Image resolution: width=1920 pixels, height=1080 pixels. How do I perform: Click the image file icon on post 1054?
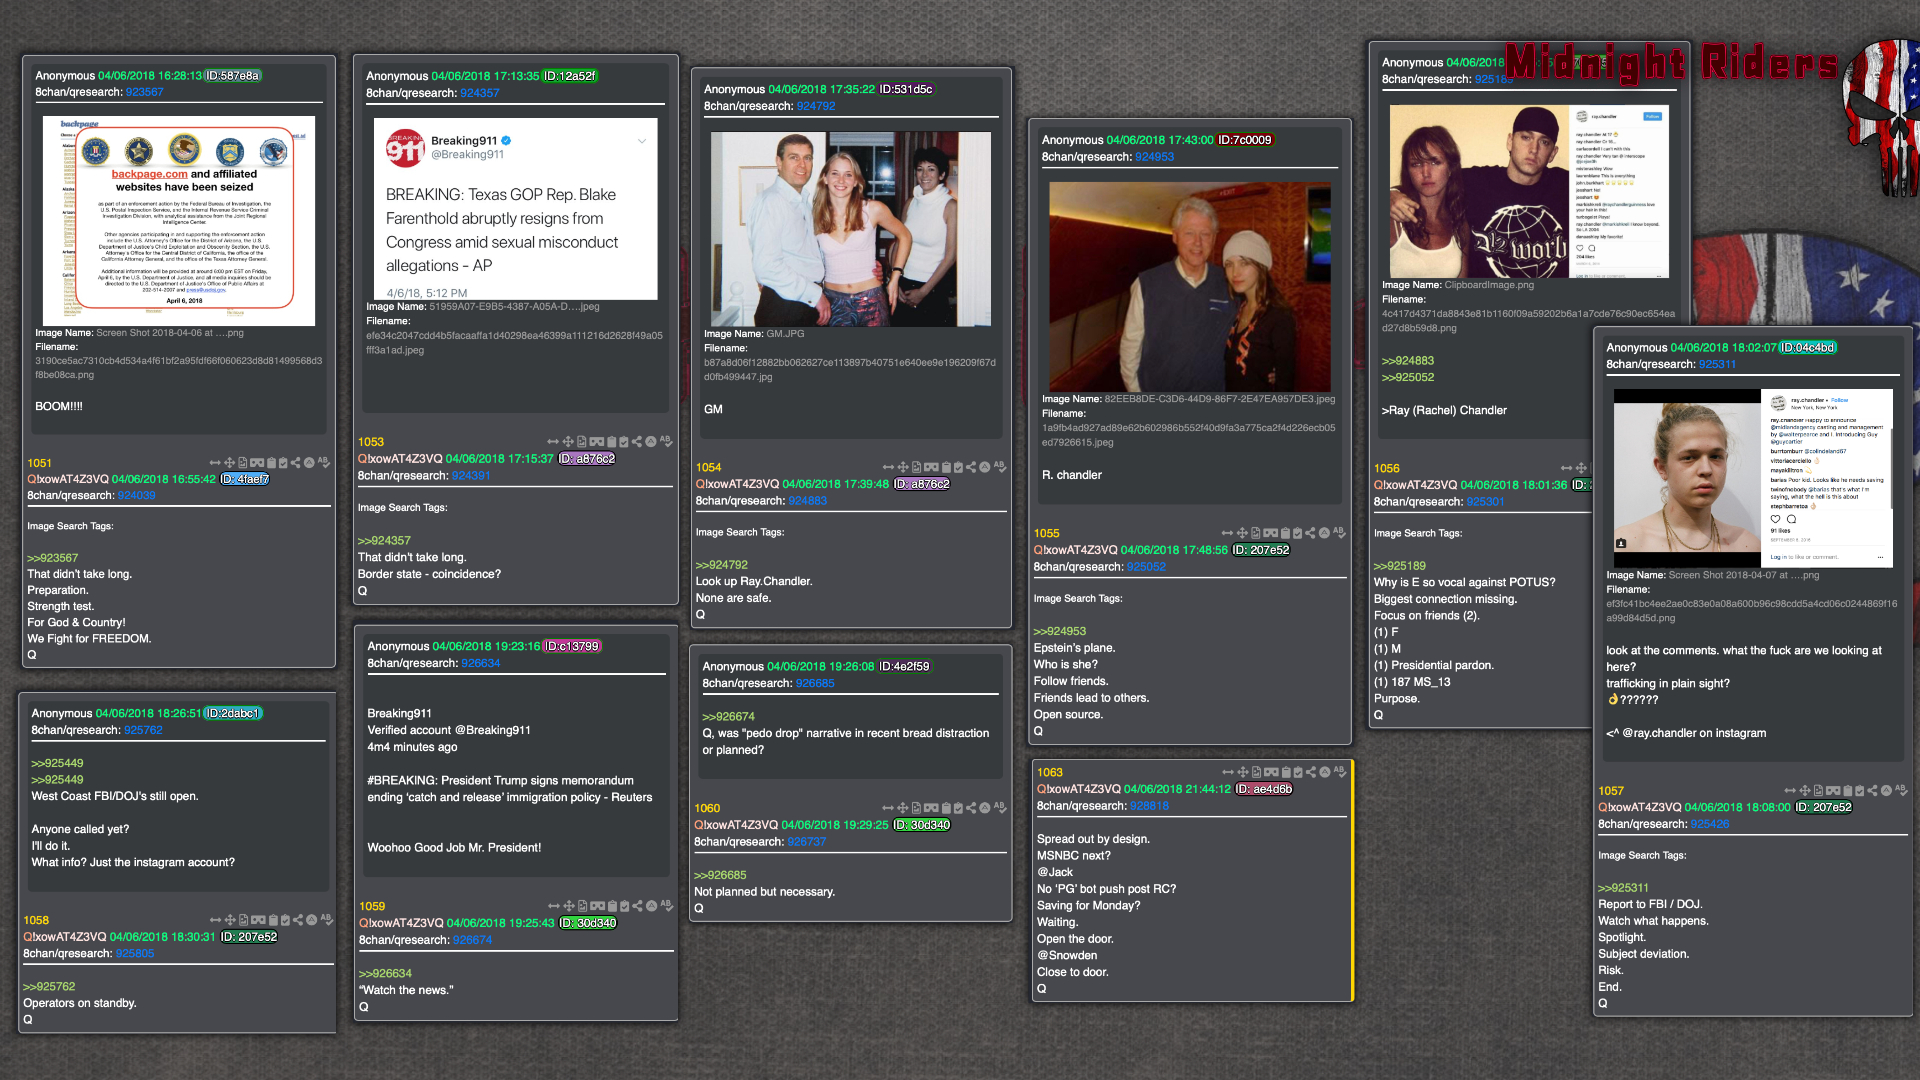coord(917,467)
